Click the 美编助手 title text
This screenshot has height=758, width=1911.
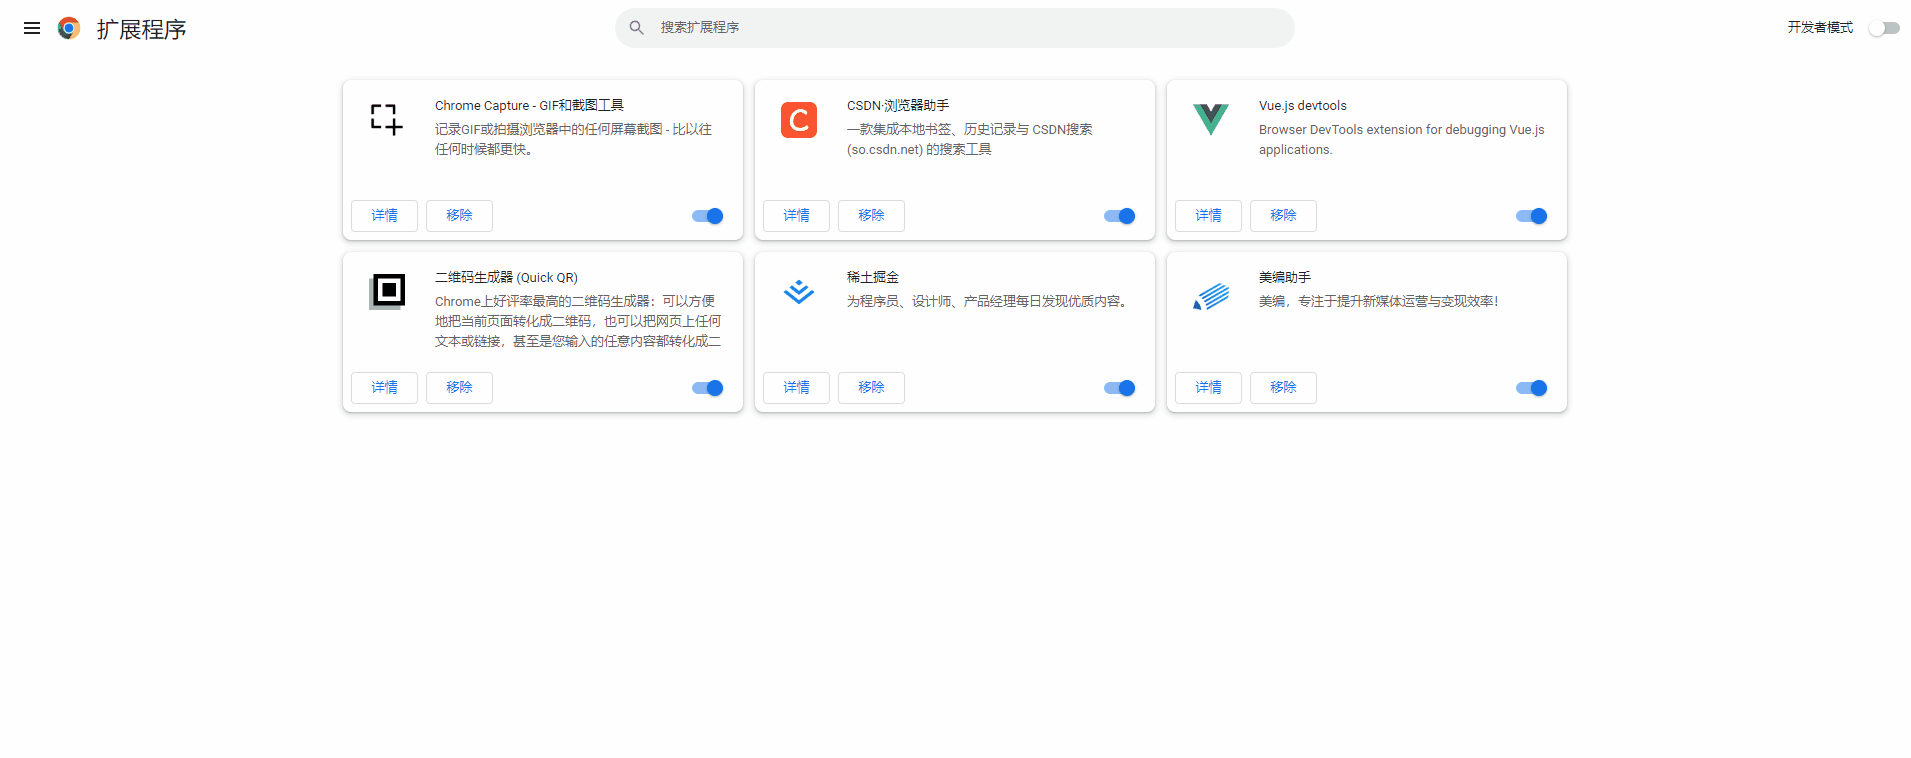tap(1285, 277)
